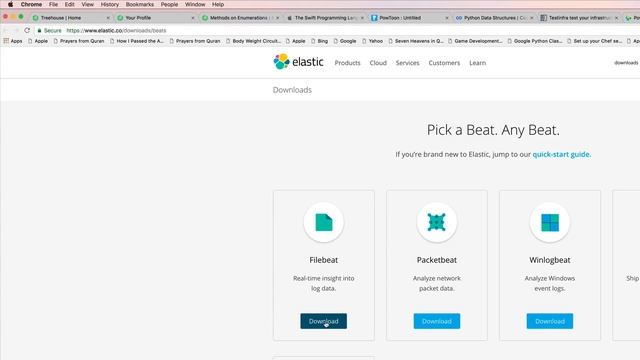Switch to Testinfra tab
Screen dimensions: 640x360
pyautogui.click(x=579, y=18)
